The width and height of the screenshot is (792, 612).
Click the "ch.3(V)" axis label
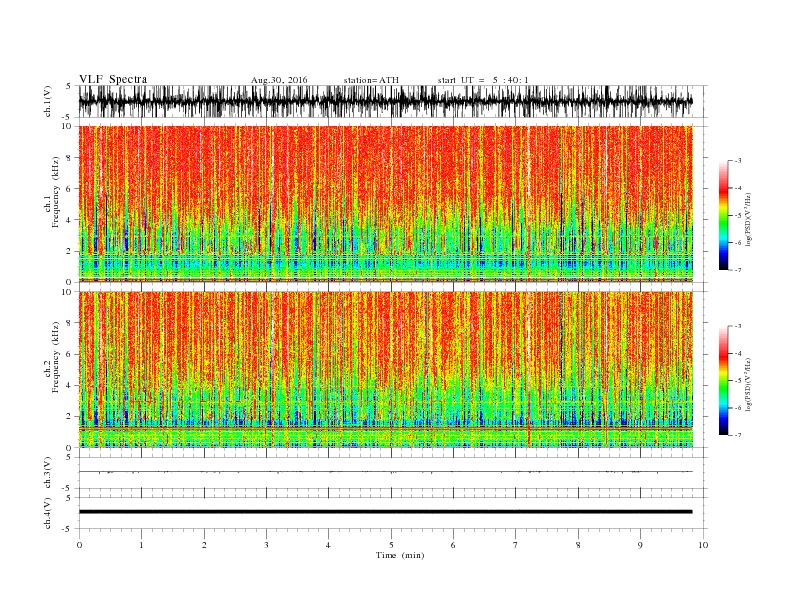click(x=48, y=473)
